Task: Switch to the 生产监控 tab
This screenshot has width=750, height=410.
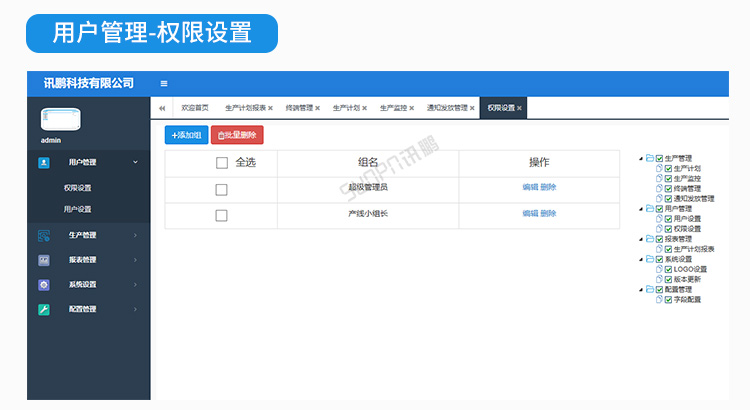Action: [x=393, y=108]
